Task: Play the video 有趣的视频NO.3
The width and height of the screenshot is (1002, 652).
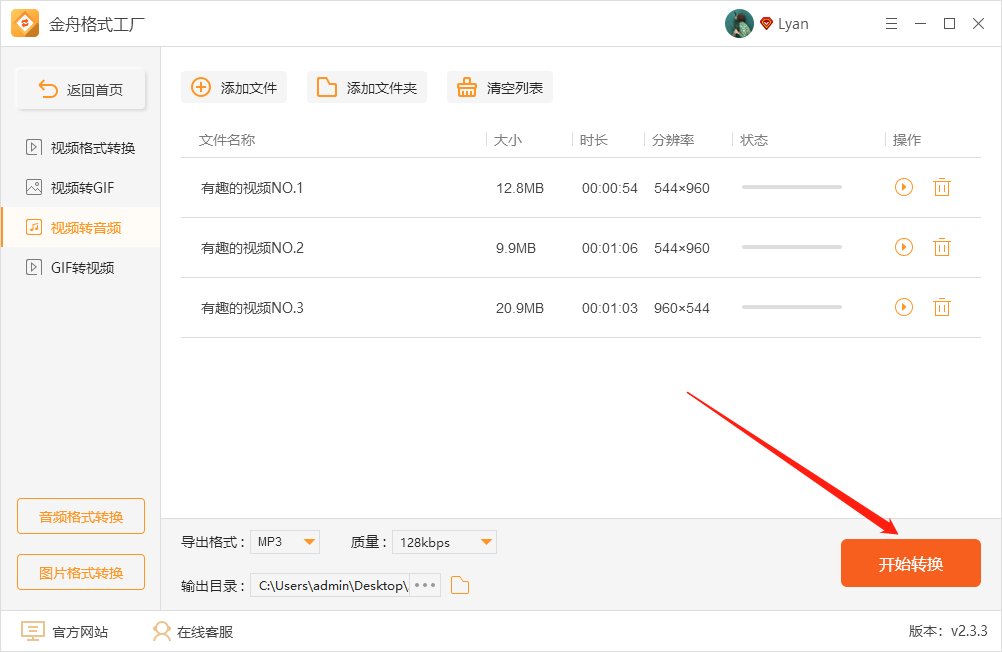Action: pyautogui.click(x=903, y=307)
